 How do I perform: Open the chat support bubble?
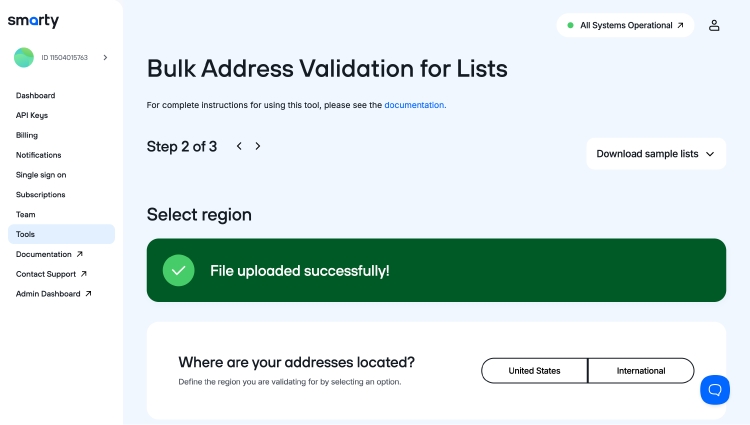click(715, 389)
